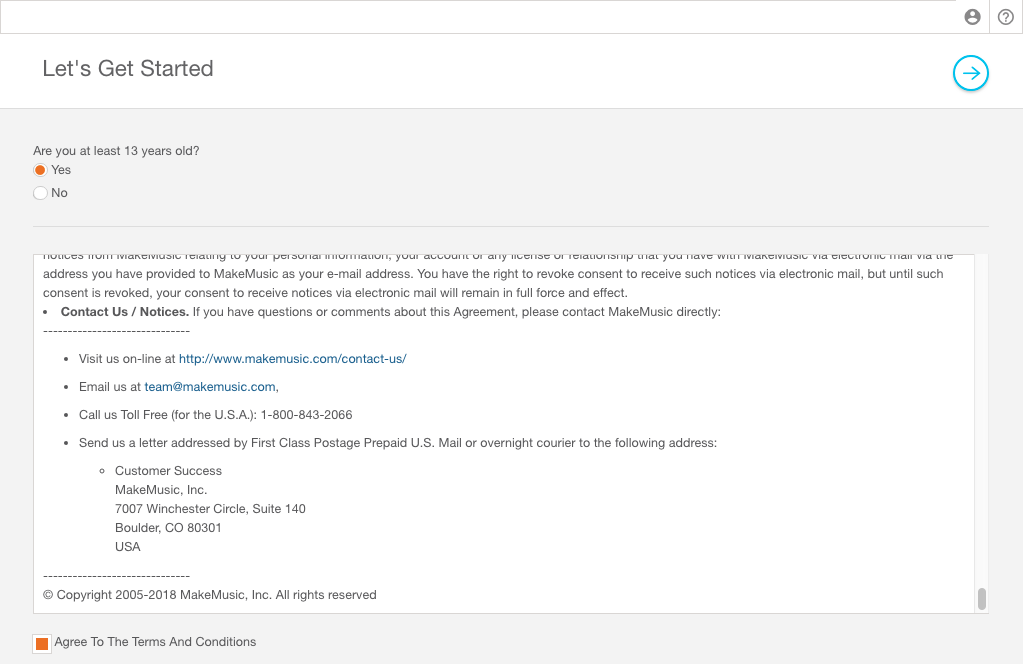
Task: Click the toll free number 1-800-843-2066
Action: coord(307,415)
